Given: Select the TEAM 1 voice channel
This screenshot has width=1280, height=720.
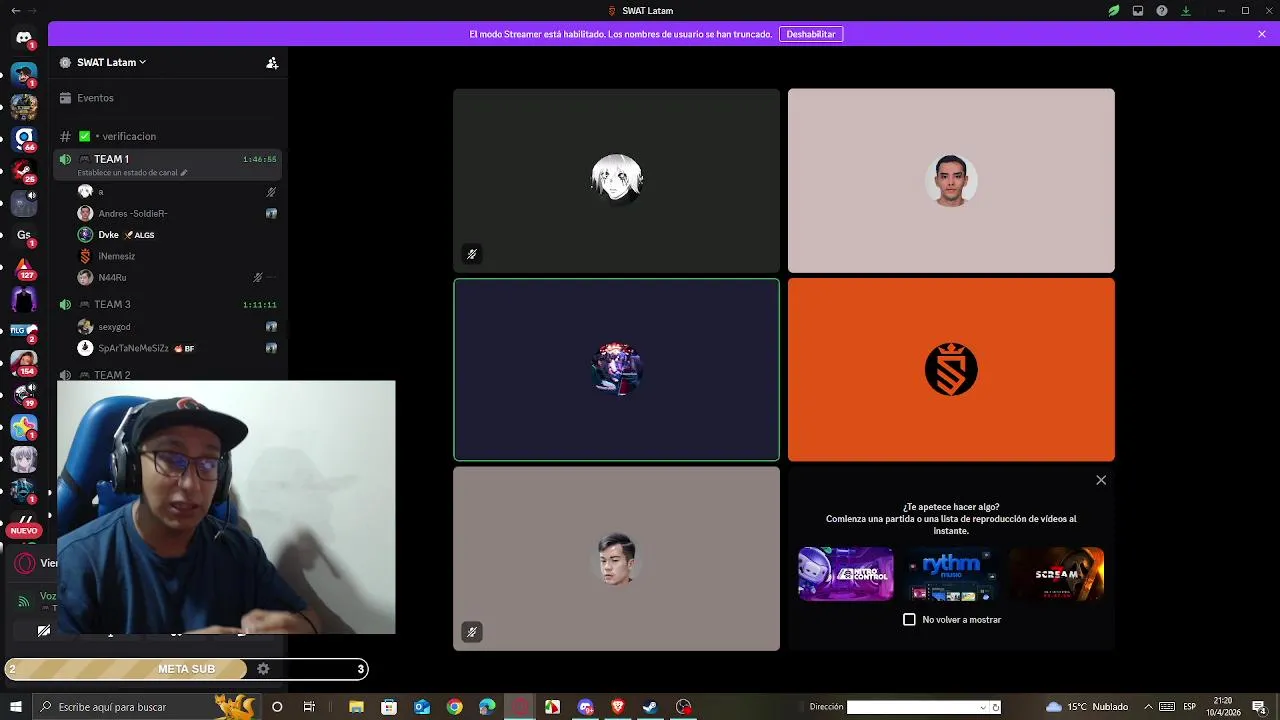Looking at the screenshot, I should click(168, 164).
